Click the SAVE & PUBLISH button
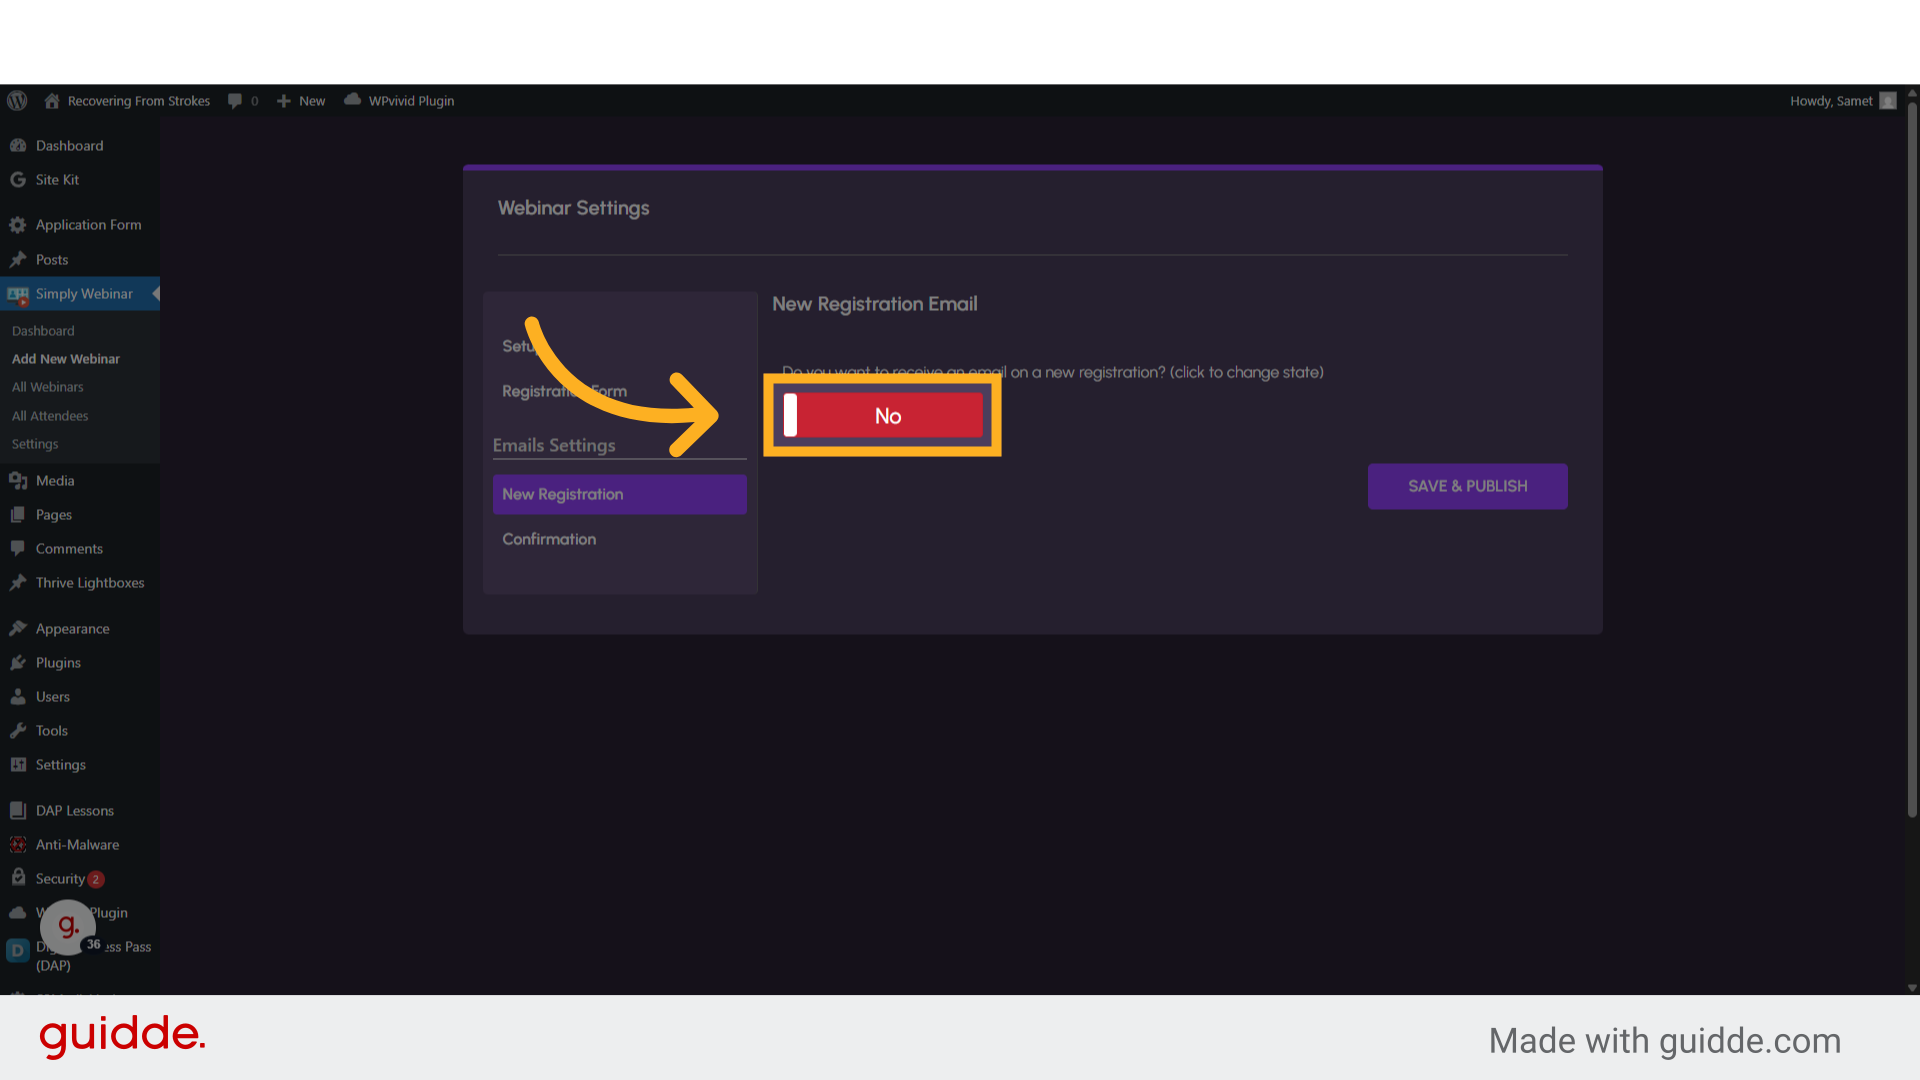Screen dimensions: 1920x1080 tap(1467, 486)
